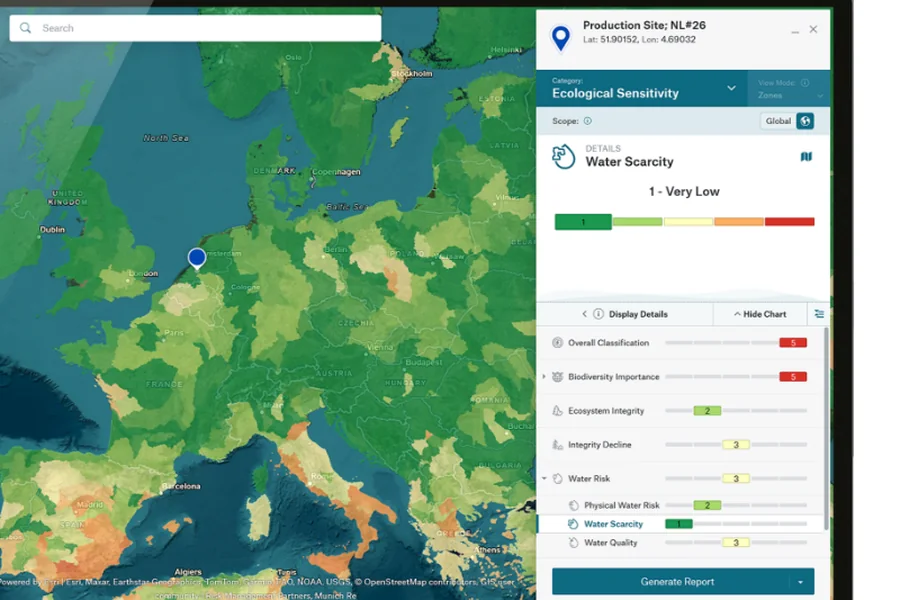Click the orange segment of the Water Scarcity scale

click(739, 222)
